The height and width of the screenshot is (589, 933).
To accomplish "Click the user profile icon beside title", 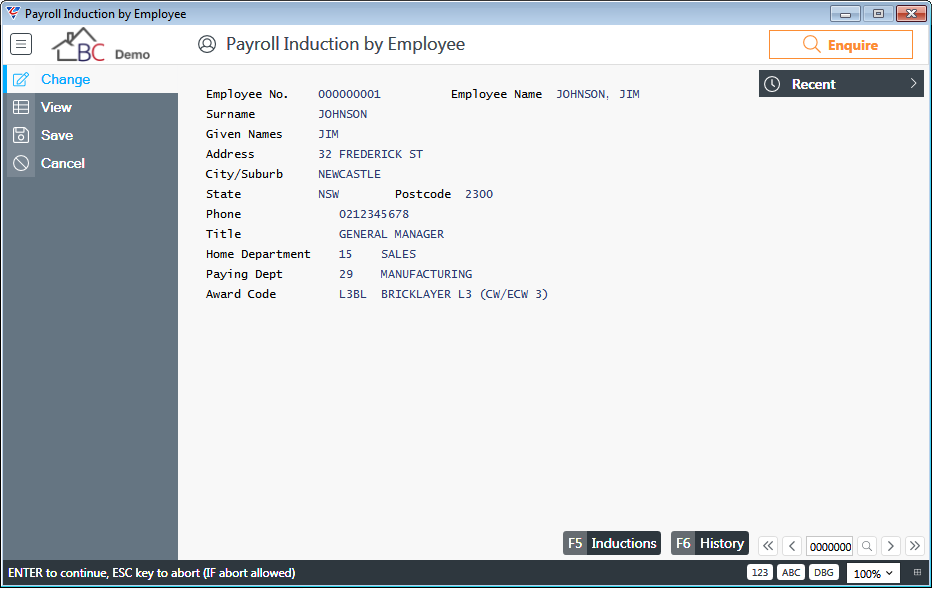I will [x=207, y=44].
